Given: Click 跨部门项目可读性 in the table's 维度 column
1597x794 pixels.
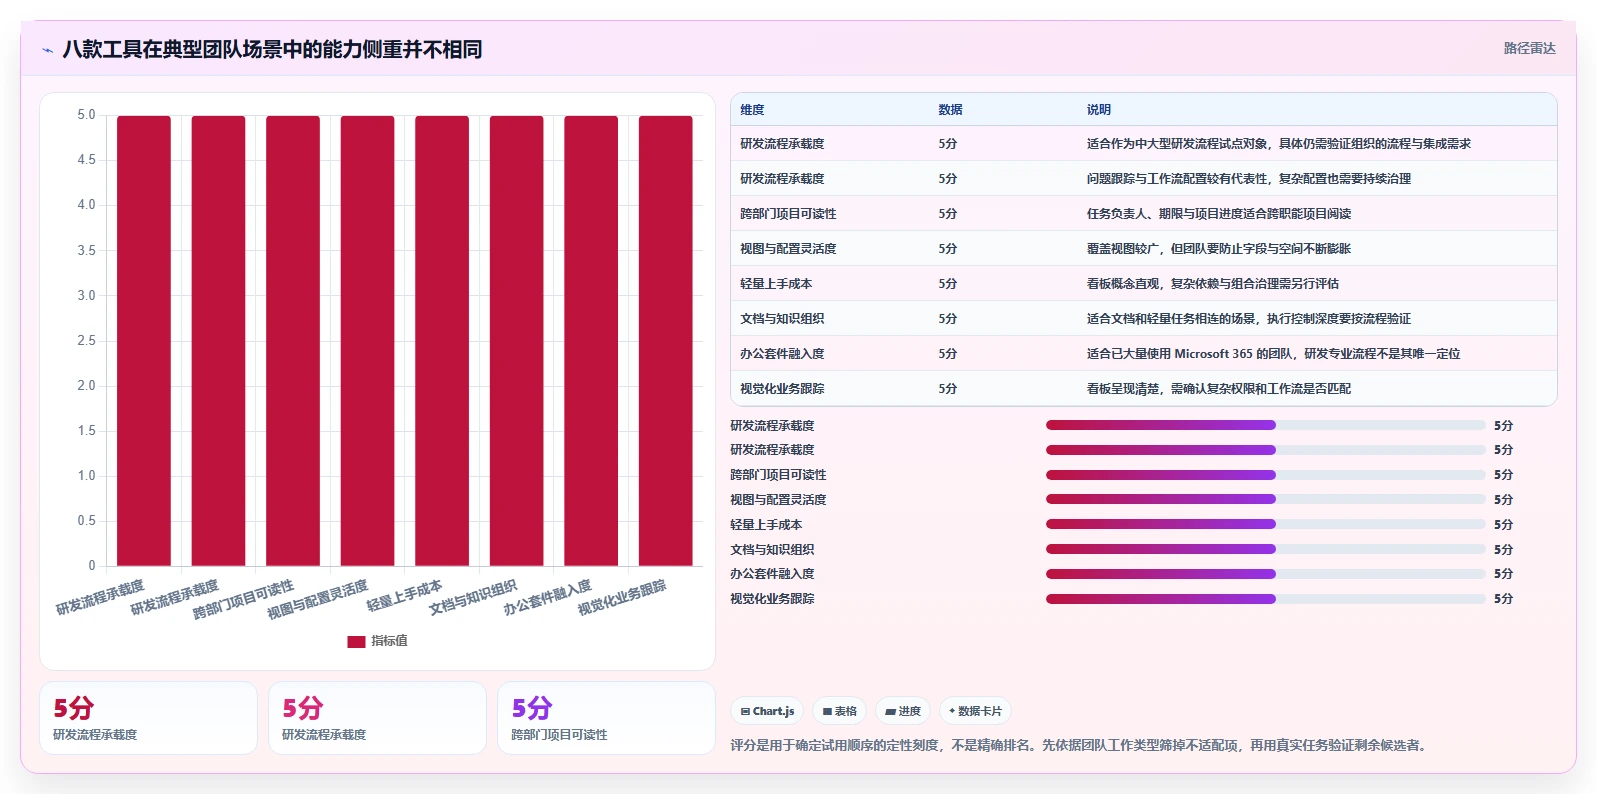Looking at the screenshot, I should coord(788,214).
